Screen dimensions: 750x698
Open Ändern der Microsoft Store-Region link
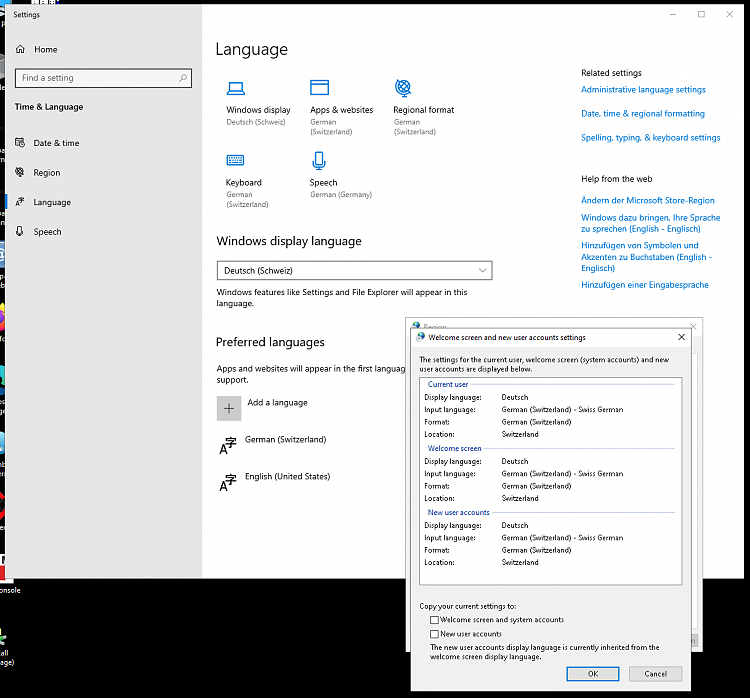[648, 200]
